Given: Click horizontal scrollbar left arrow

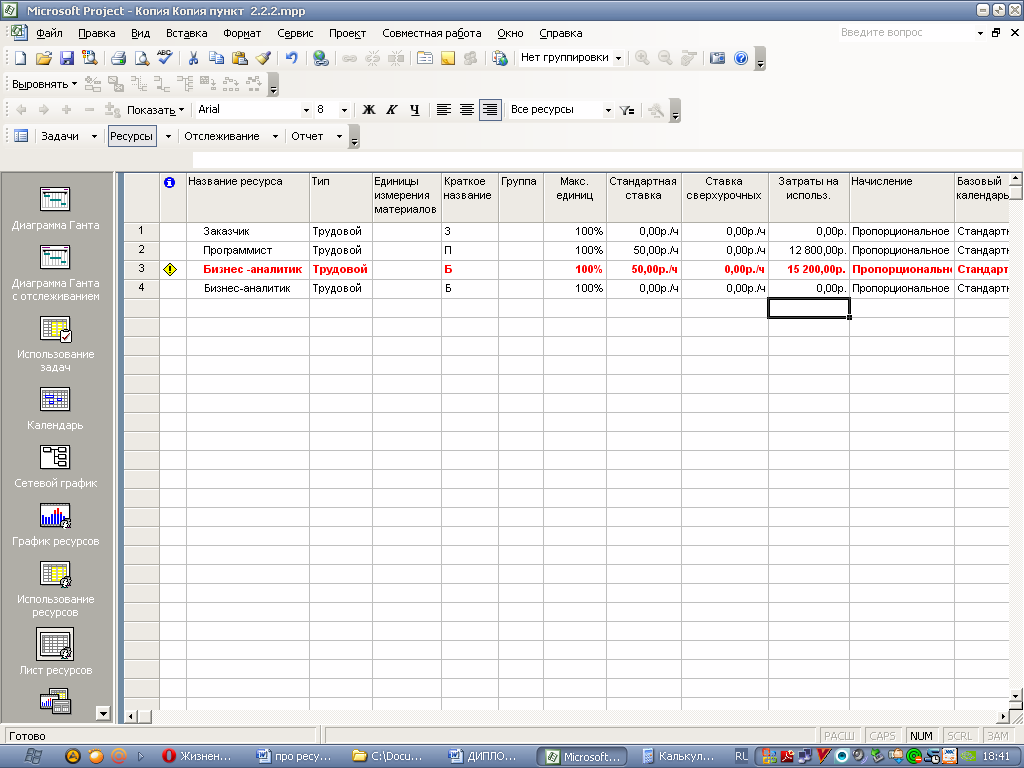Looking at the screenshot, I should click(131, 716).
